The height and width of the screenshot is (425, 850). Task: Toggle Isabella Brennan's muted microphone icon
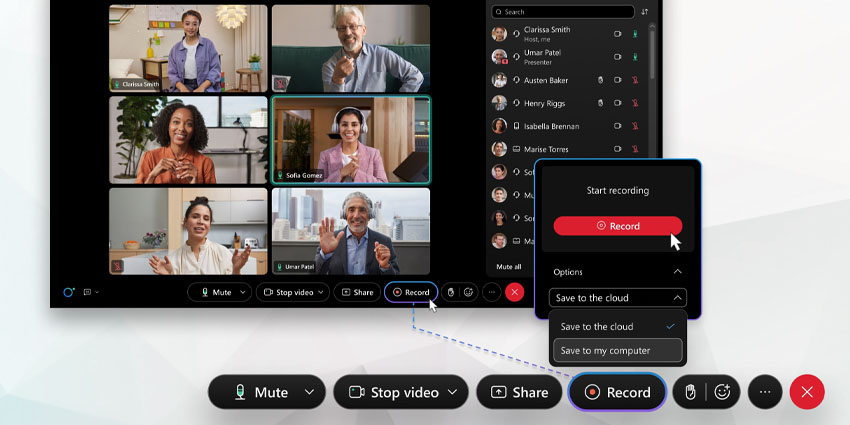633,126
